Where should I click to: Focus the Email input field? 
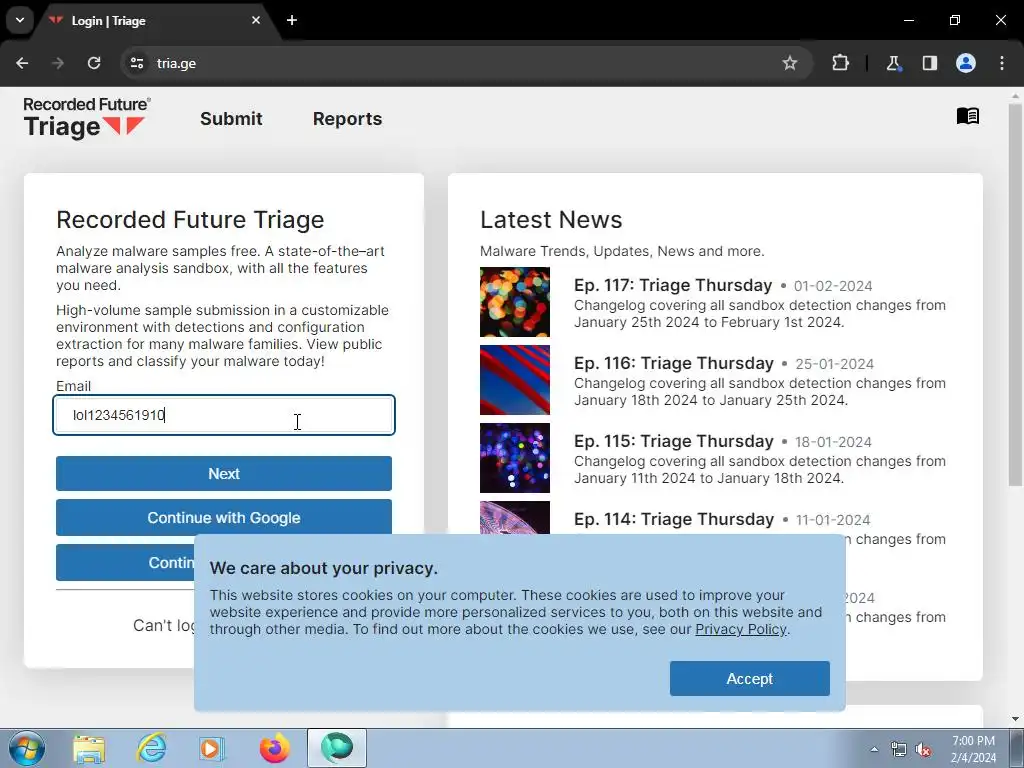[224, 415]
